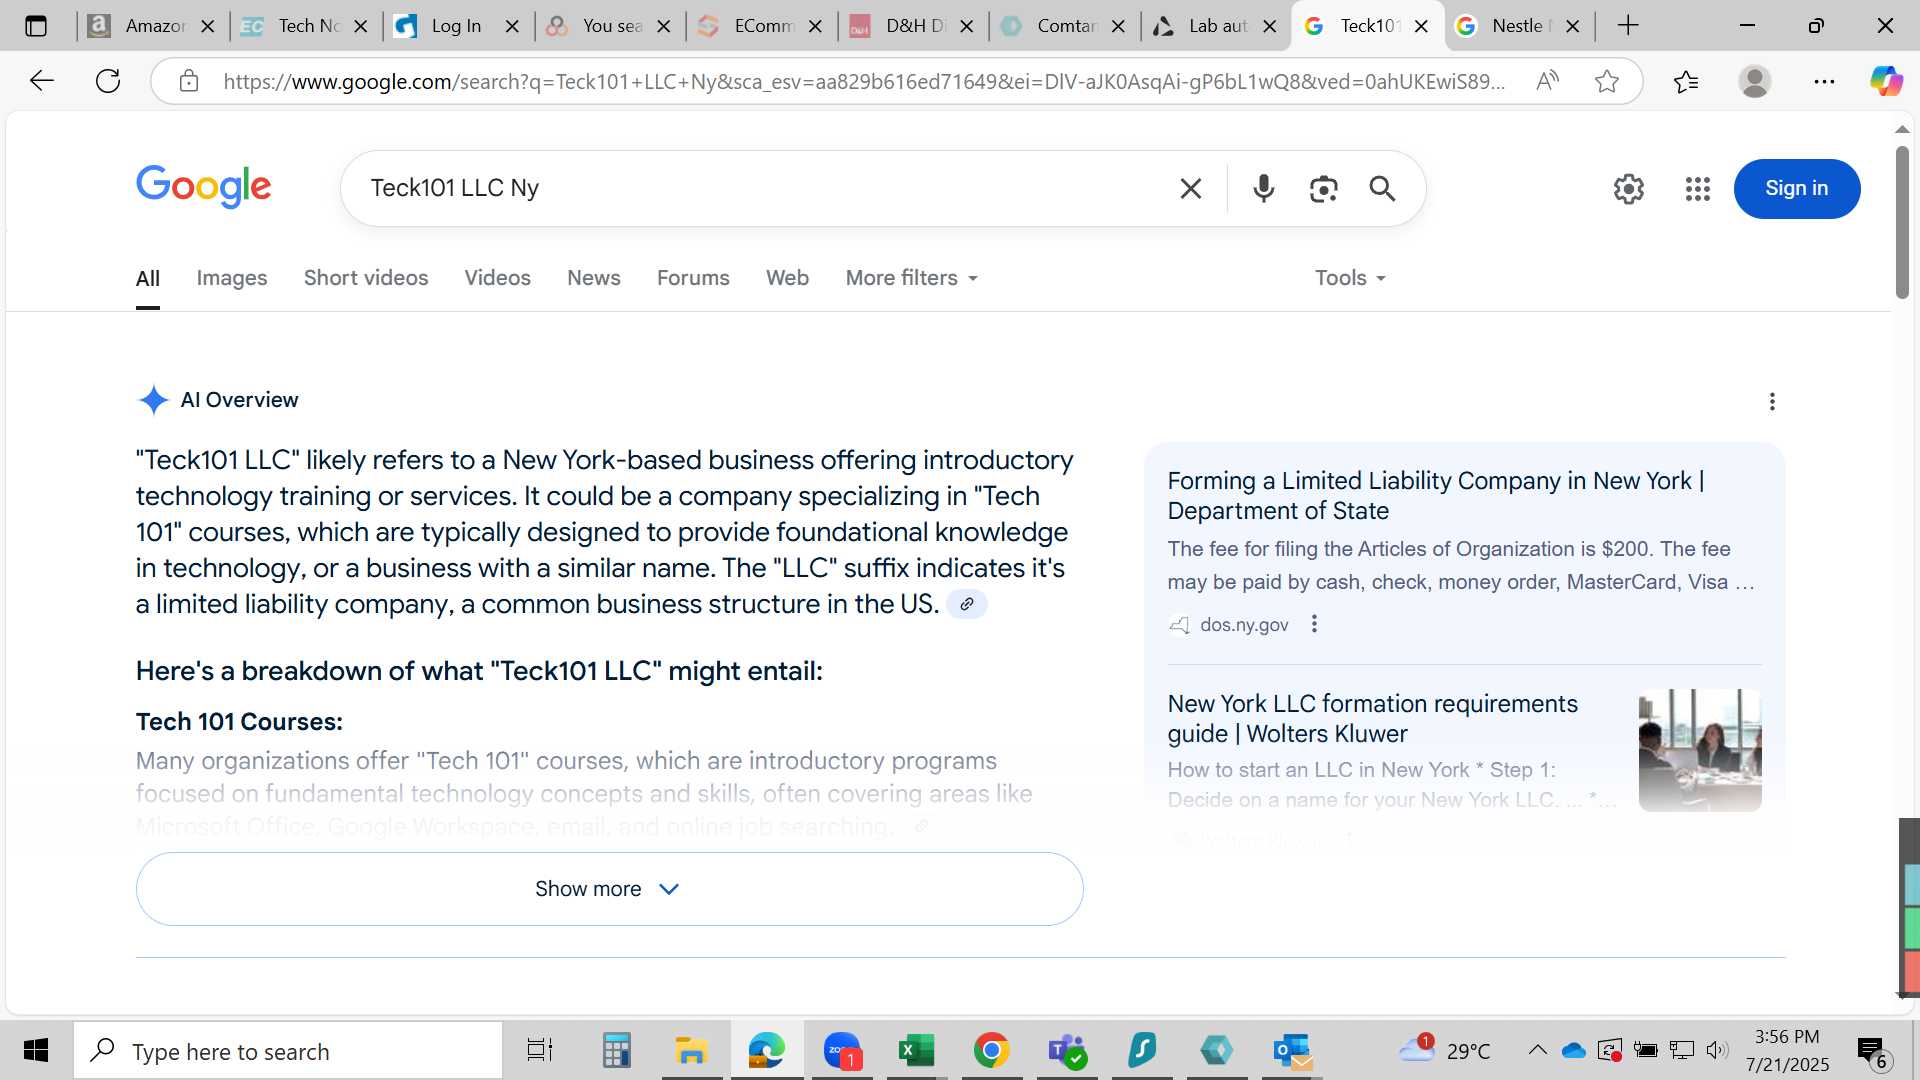The height and width of the screenshot is (1080, 1920).
Task: Open Forming a Limited Liability Company link
Action: tap(1436, 495)
